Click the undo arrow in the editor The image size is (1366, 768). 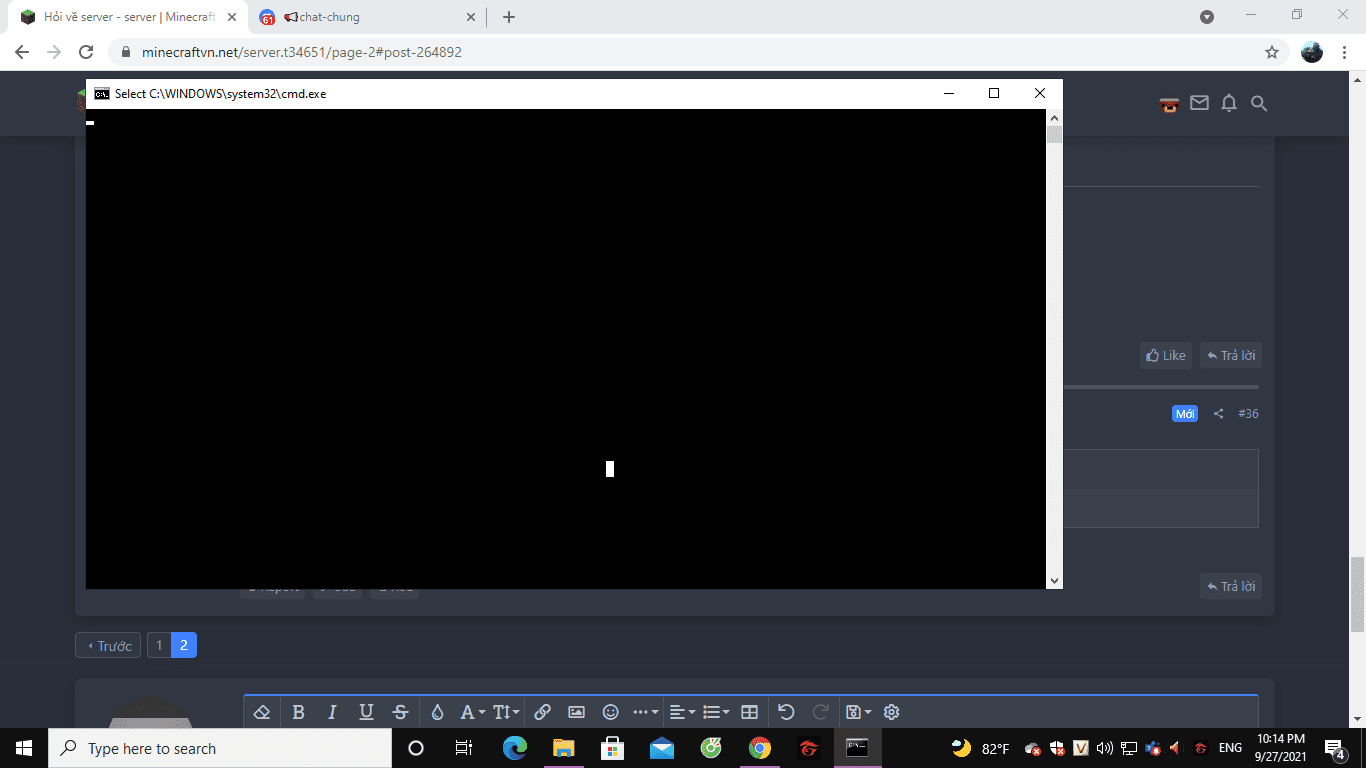click(786, 712)
